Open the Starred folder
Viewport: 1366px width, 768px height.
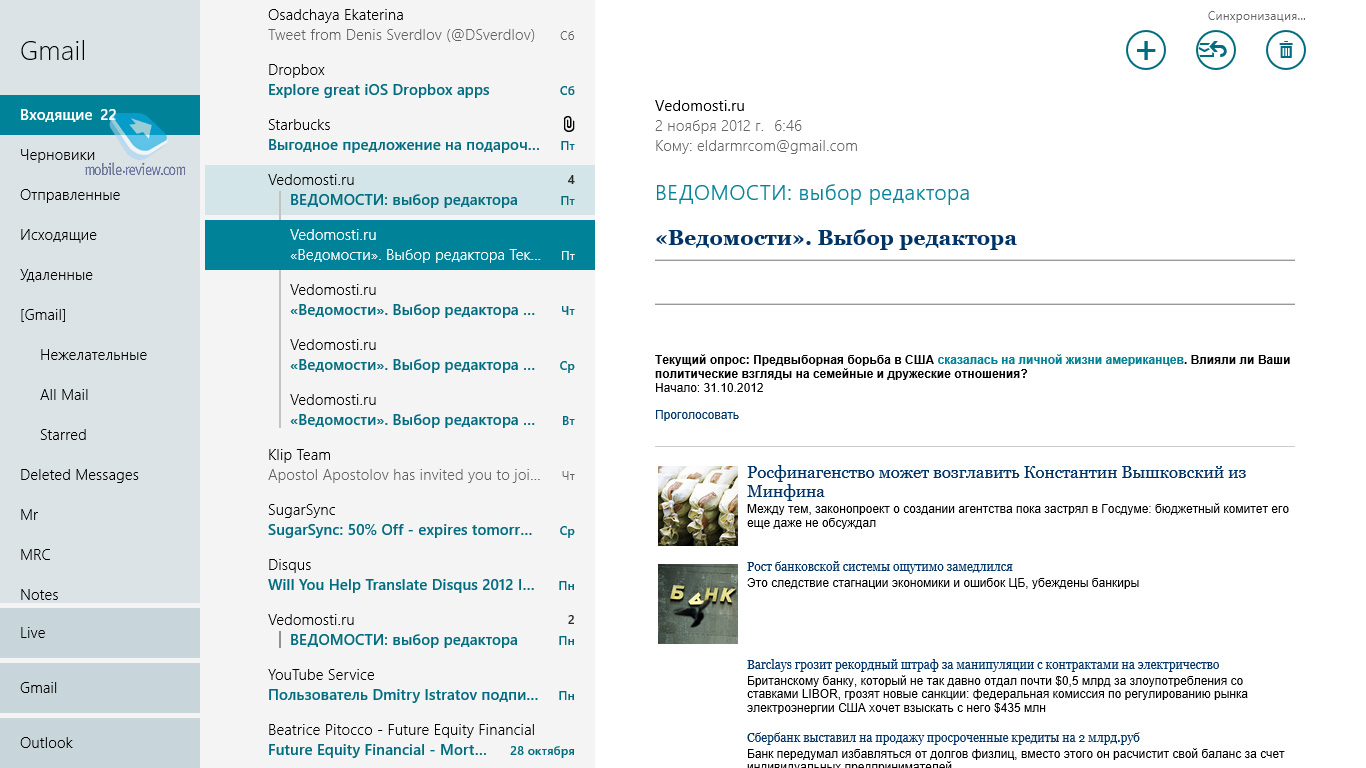100,435
